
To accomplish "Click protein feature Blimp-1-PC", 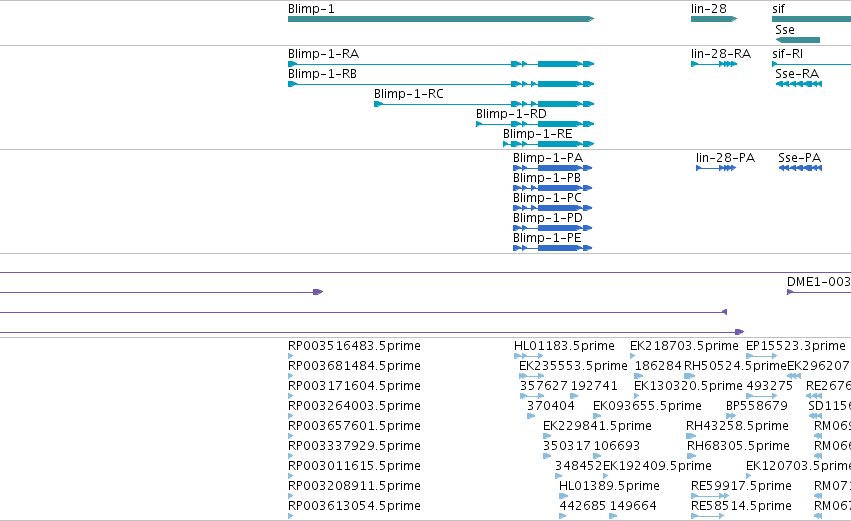I will click(x=552, y=208).
